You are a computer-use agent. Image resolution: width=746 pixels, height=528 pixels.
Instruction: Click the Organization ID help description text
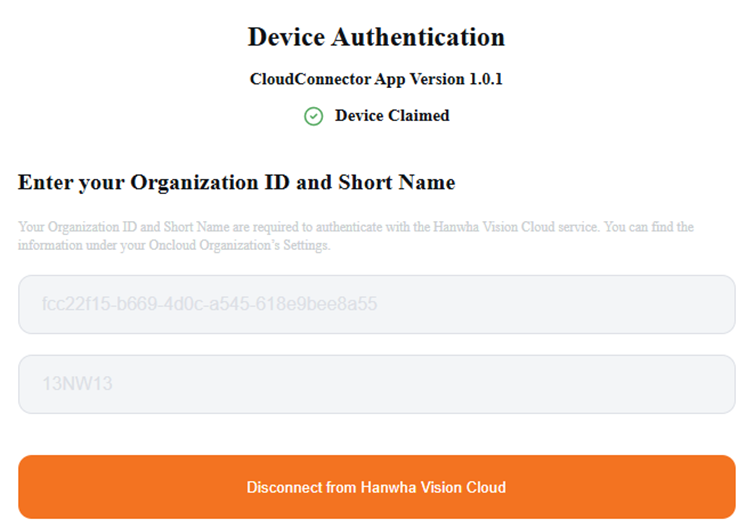coord(356,236)
